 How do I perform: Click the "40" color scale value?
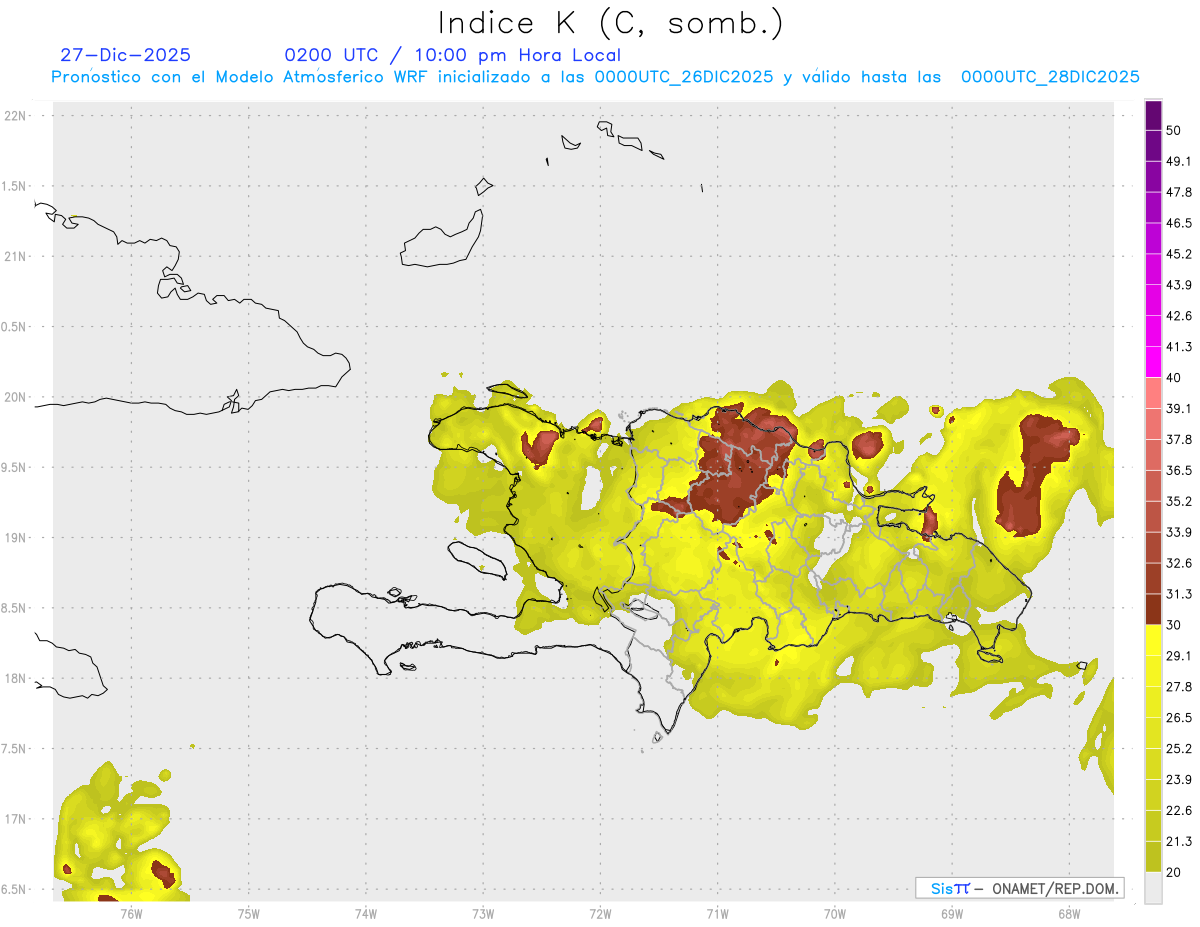1174,378
